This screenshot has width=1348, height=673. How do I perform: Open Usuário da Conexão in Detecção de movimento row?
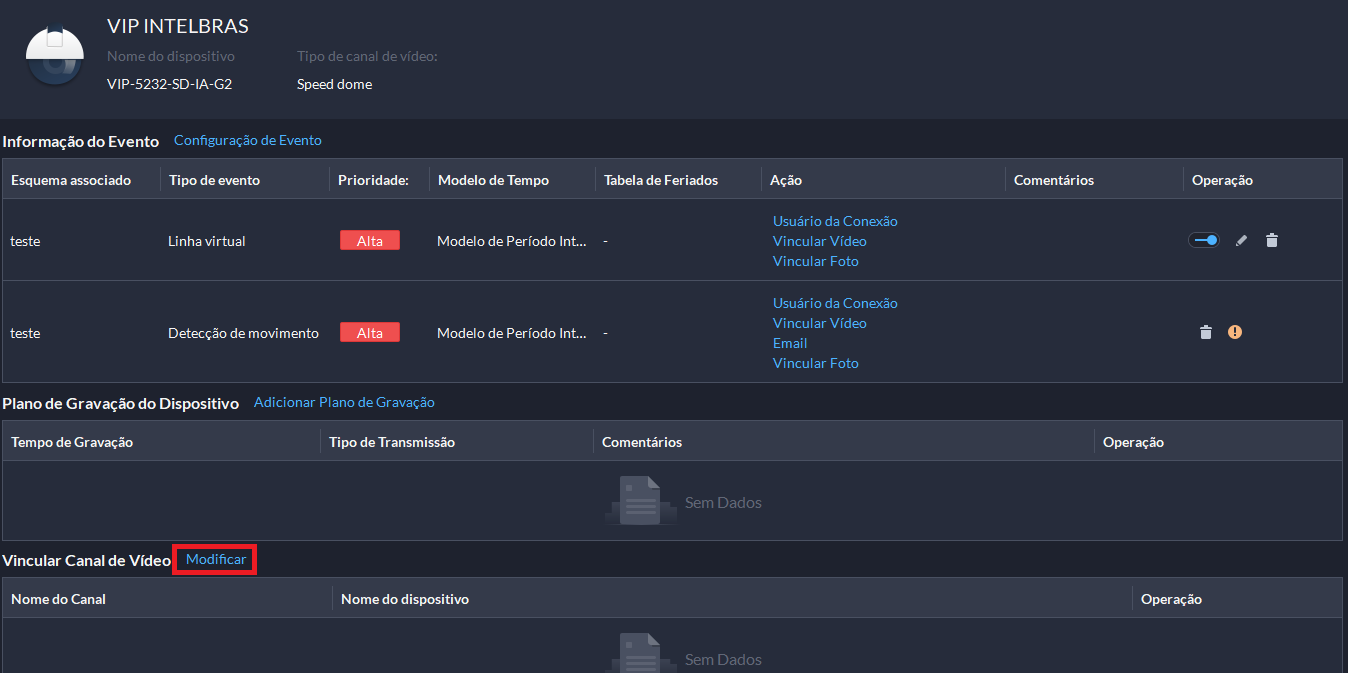[x=835, y=303]
